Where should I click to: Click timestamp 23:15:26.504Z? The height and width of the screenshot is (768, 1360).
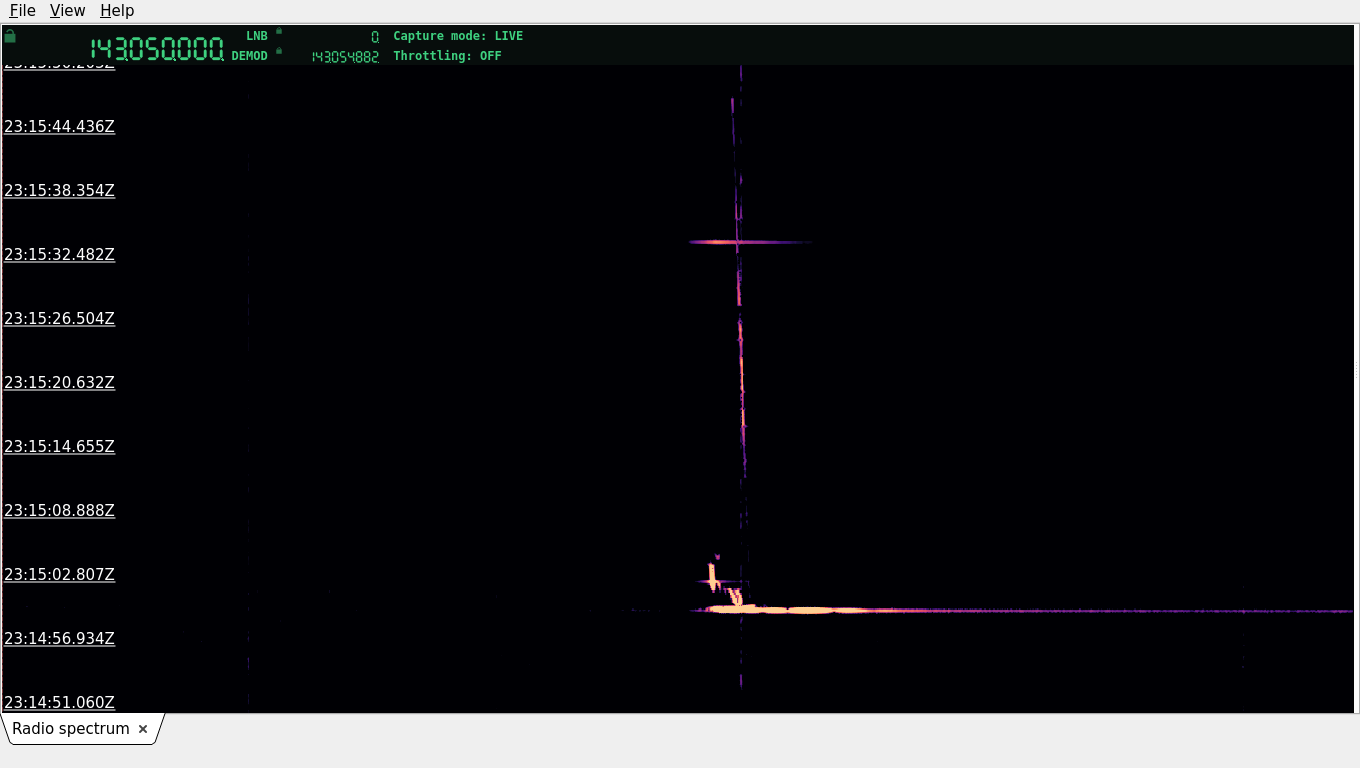pyautogui.click(x=59, y=318)
